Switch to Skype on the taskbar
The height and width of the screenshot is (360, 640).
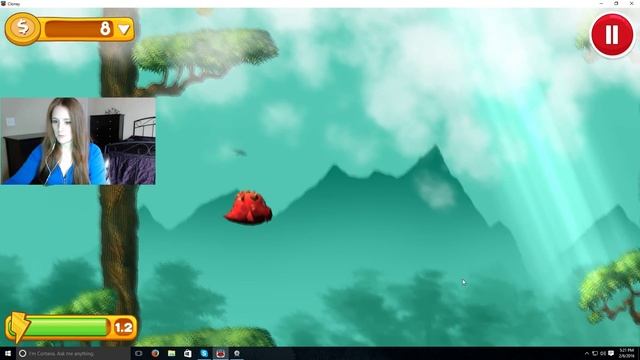[204, 353]
